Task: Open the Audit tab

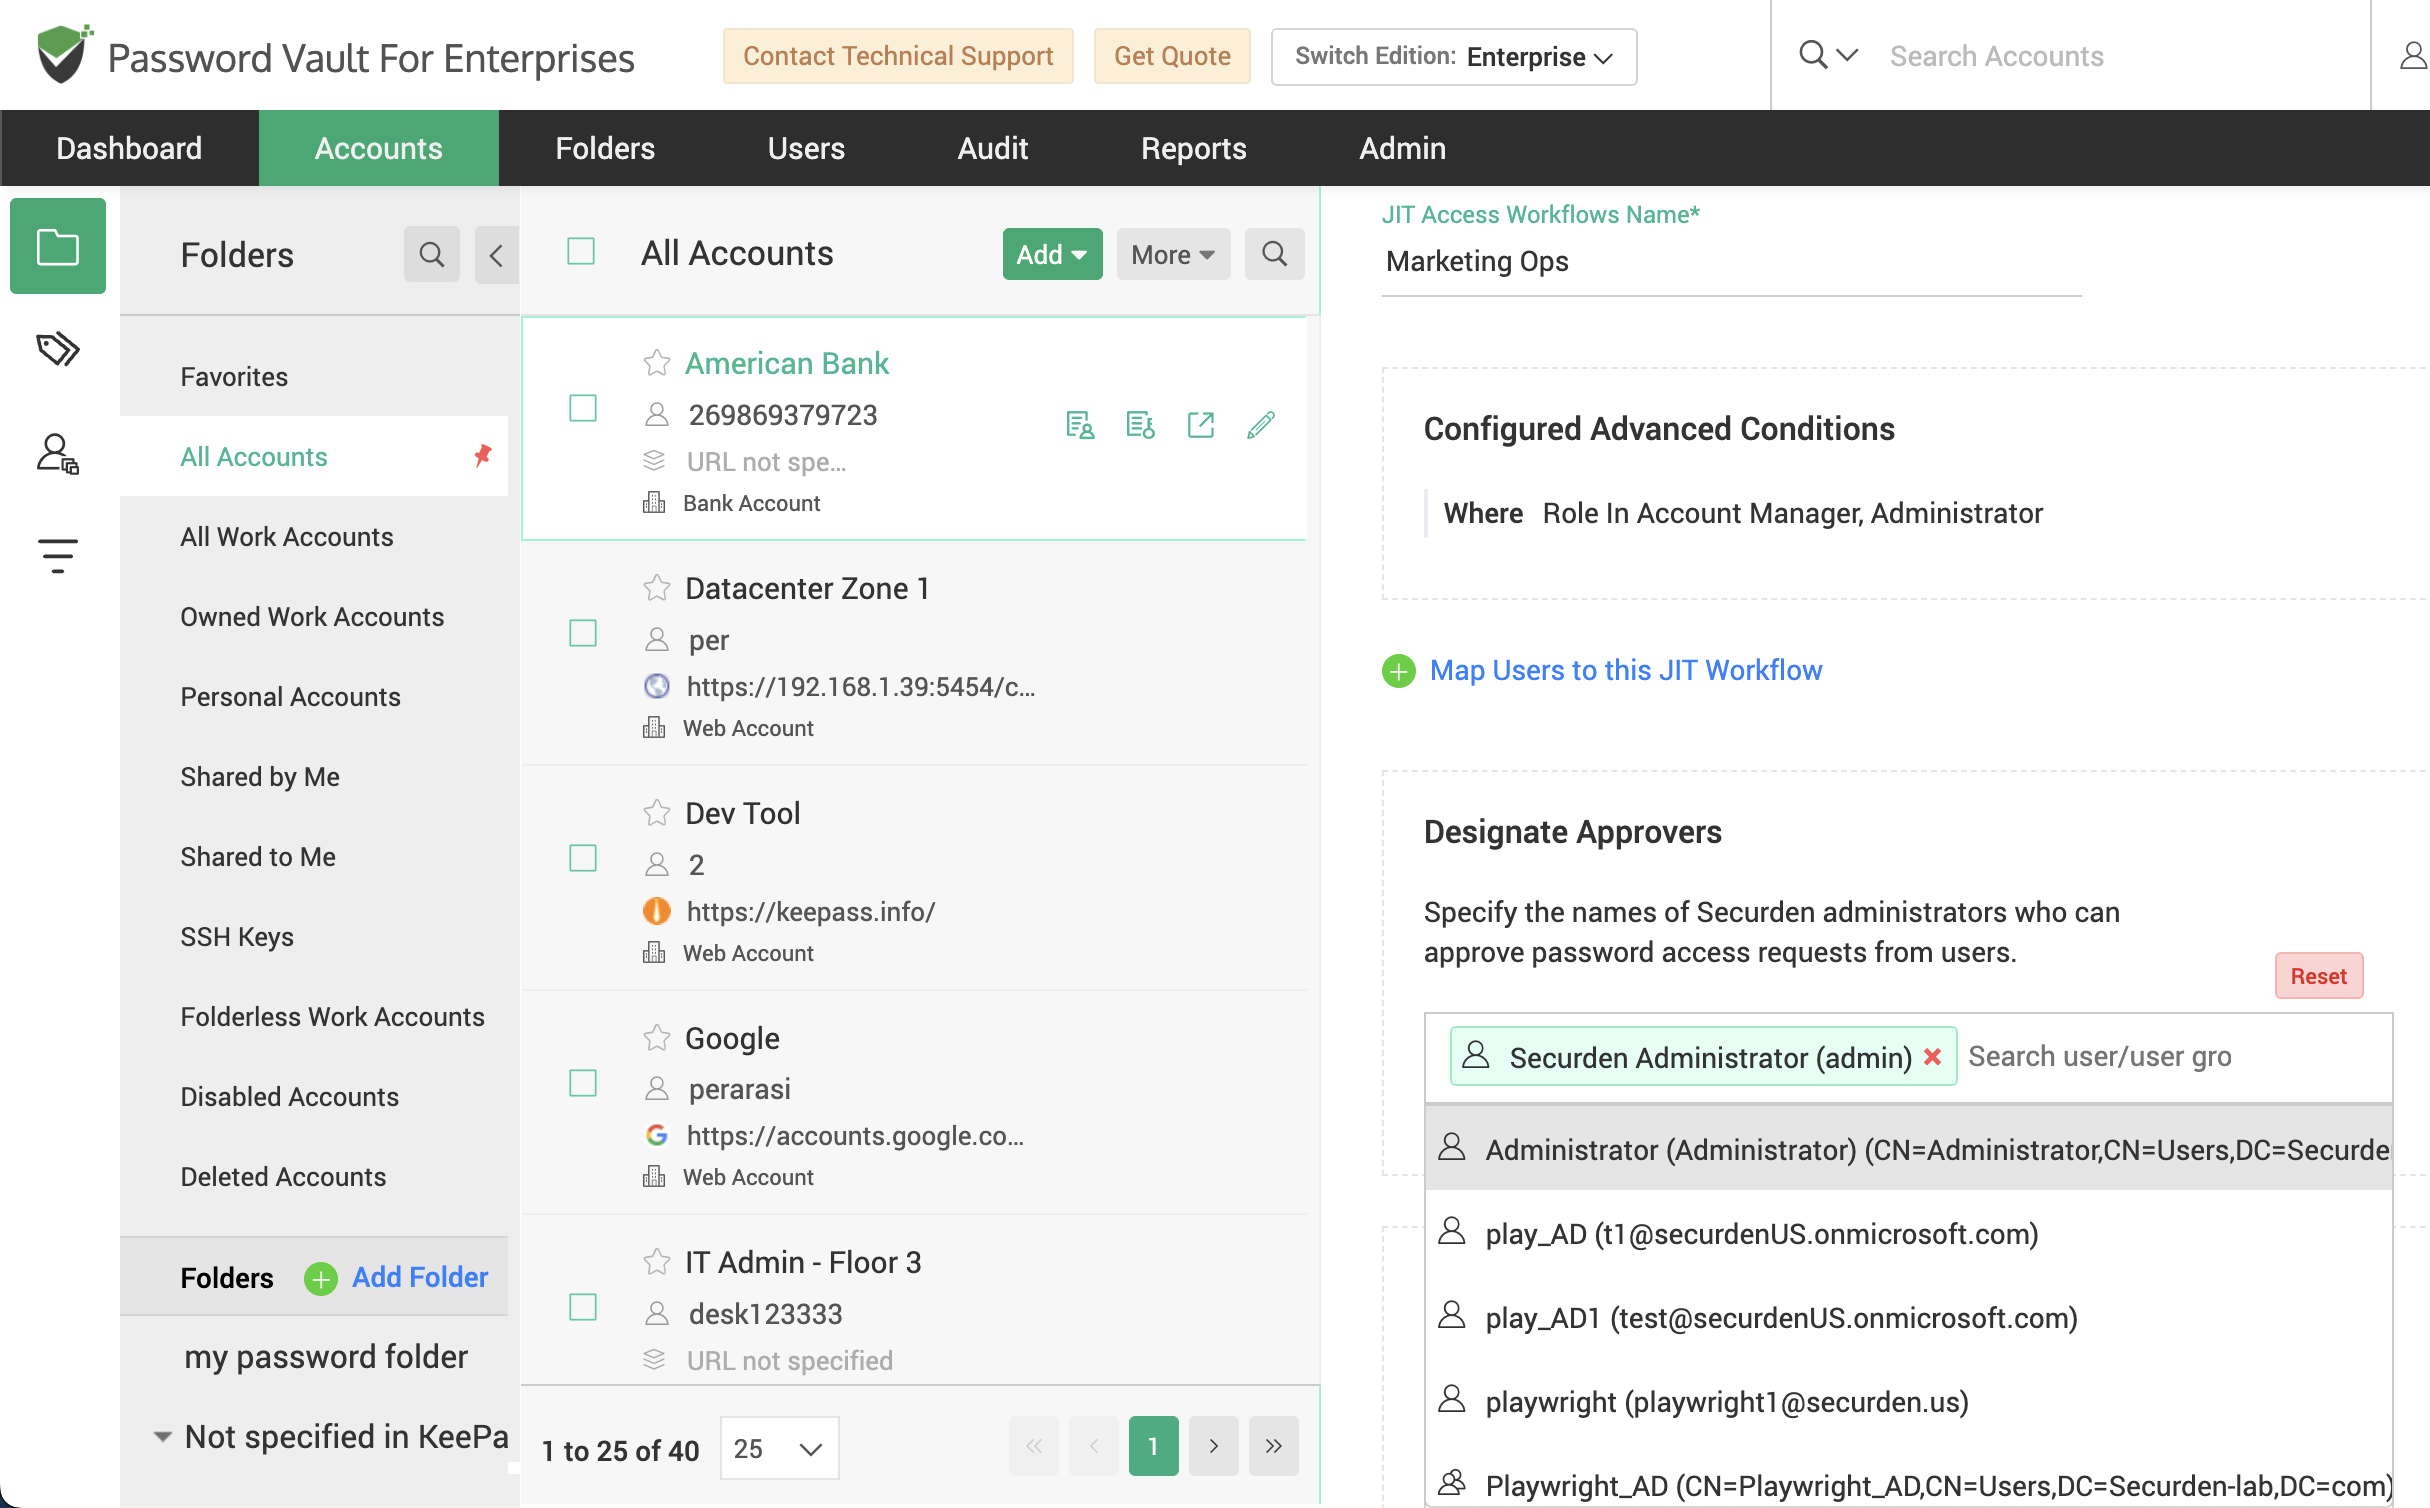Action: [x=992, y=148]
